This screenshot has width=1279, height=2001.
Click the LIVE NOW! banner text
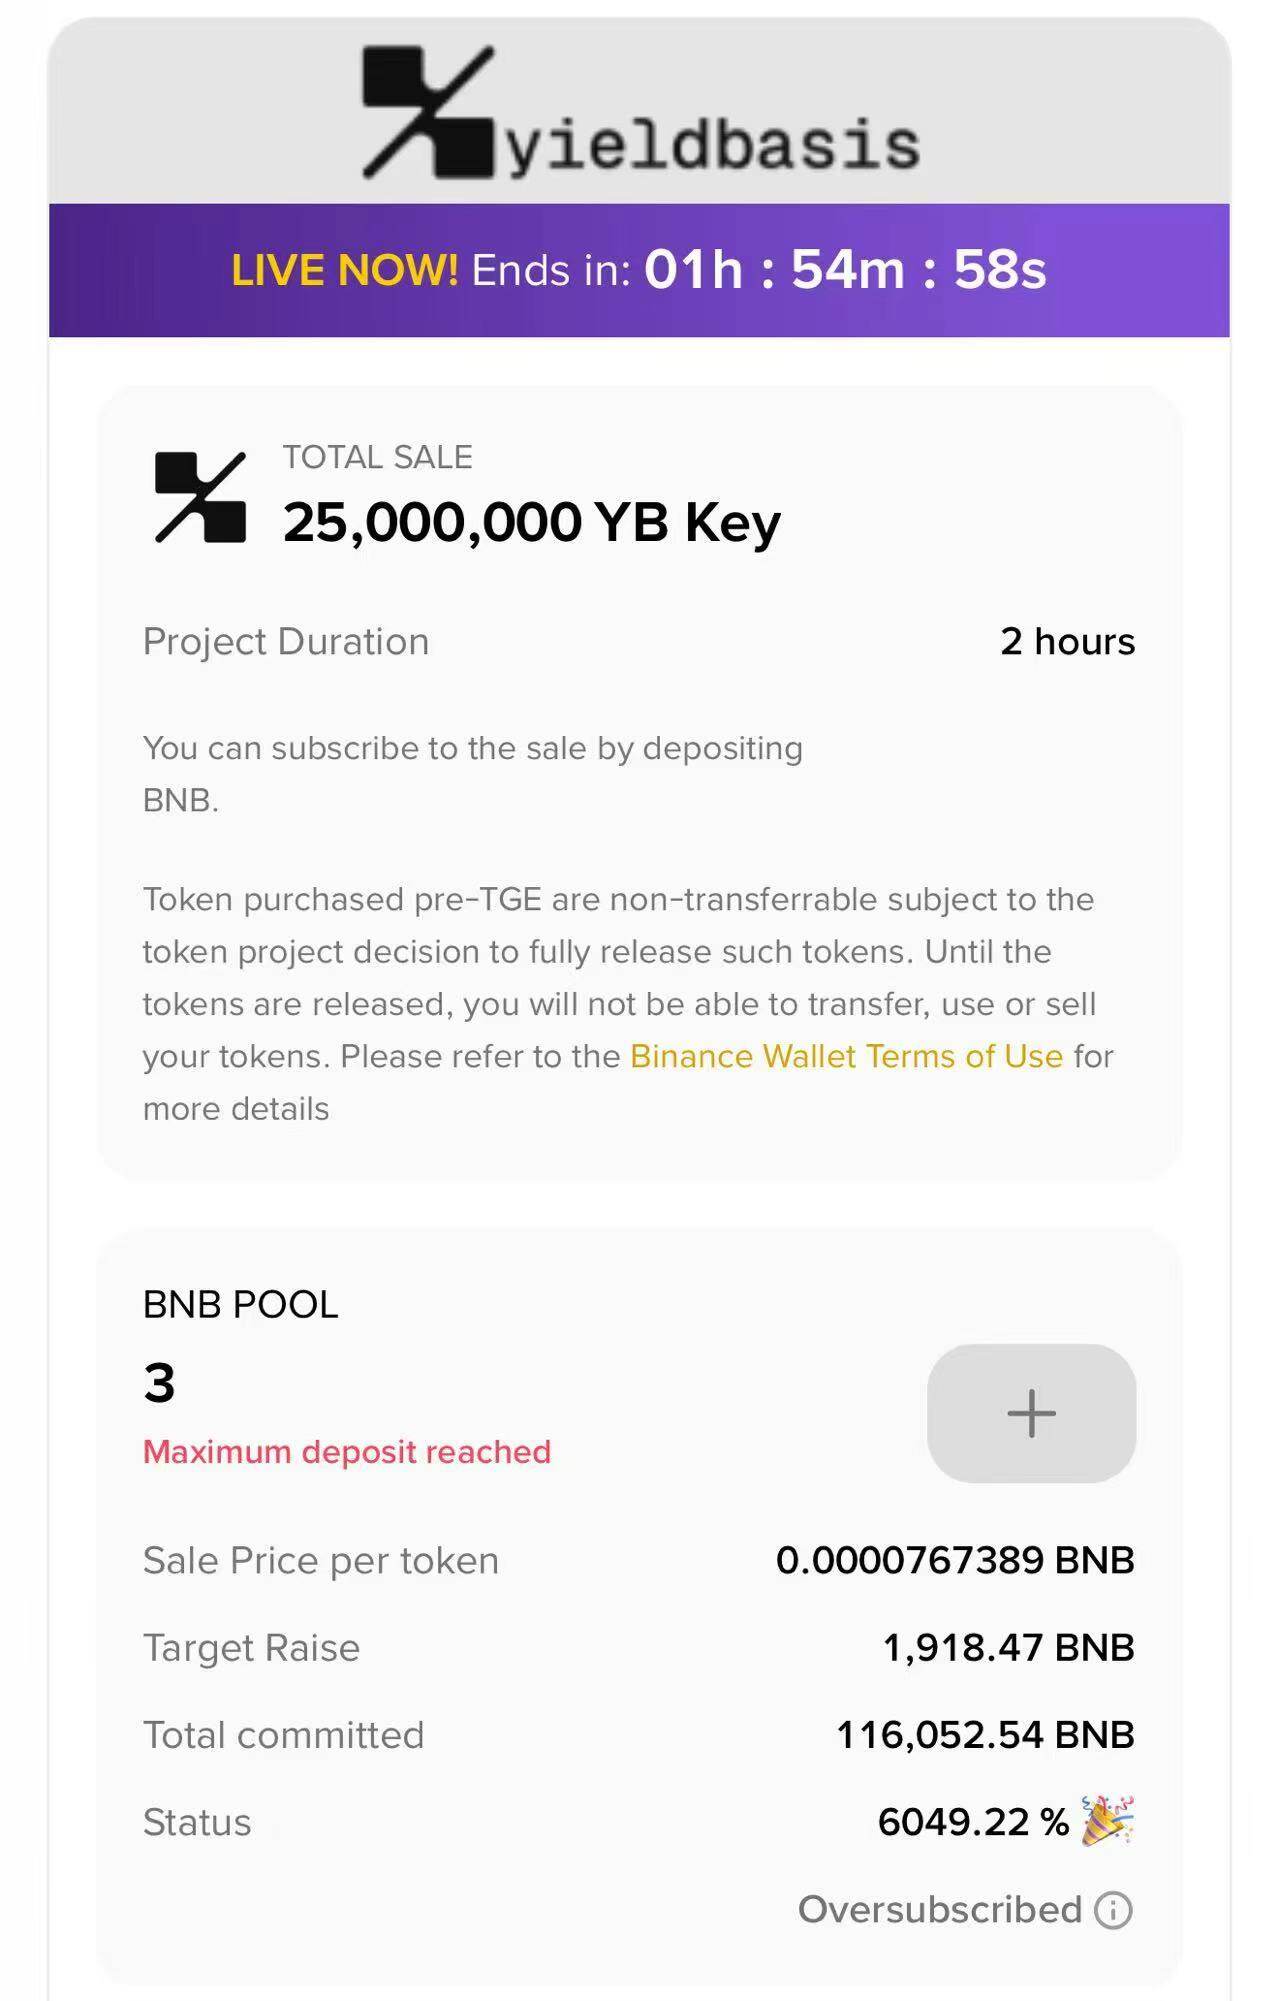344,271
